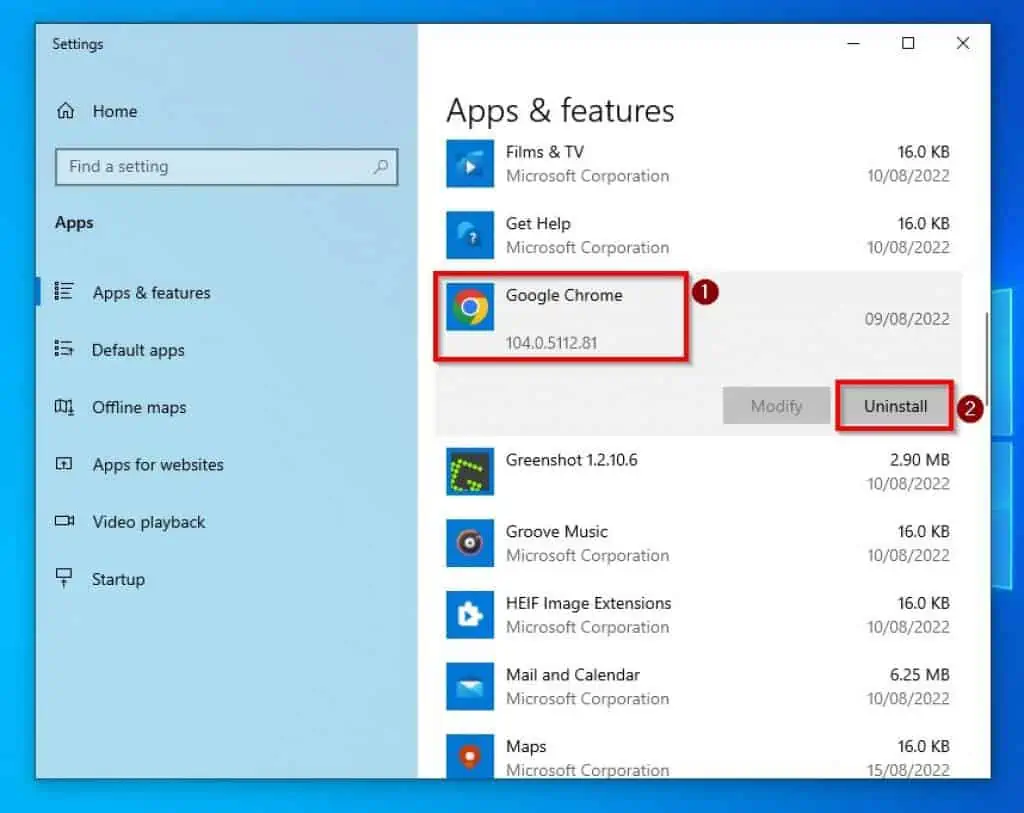
Task: Minimize the Settings window
Action: pos(853,43)
